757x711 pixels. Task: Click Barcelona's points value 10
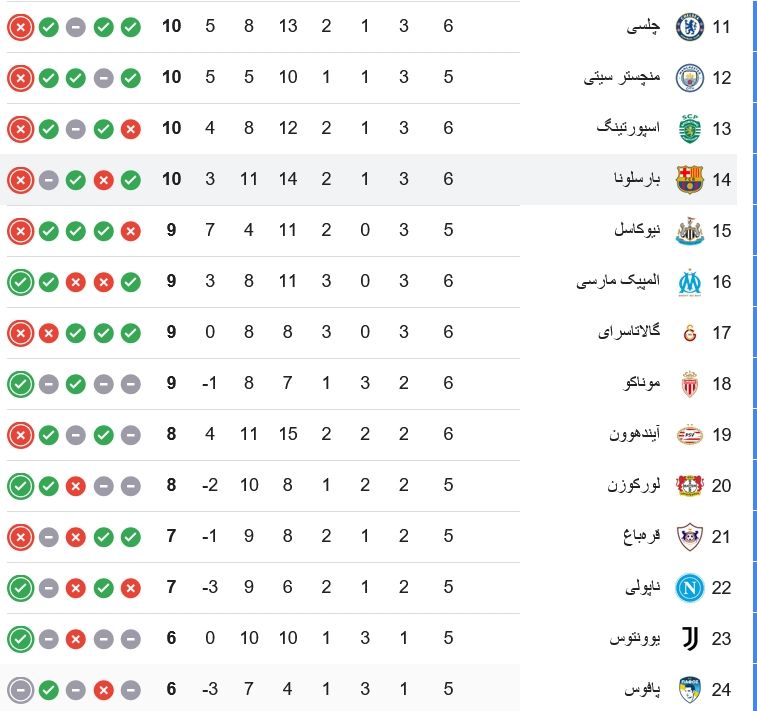pyautogui.click(x=171, y=179)
